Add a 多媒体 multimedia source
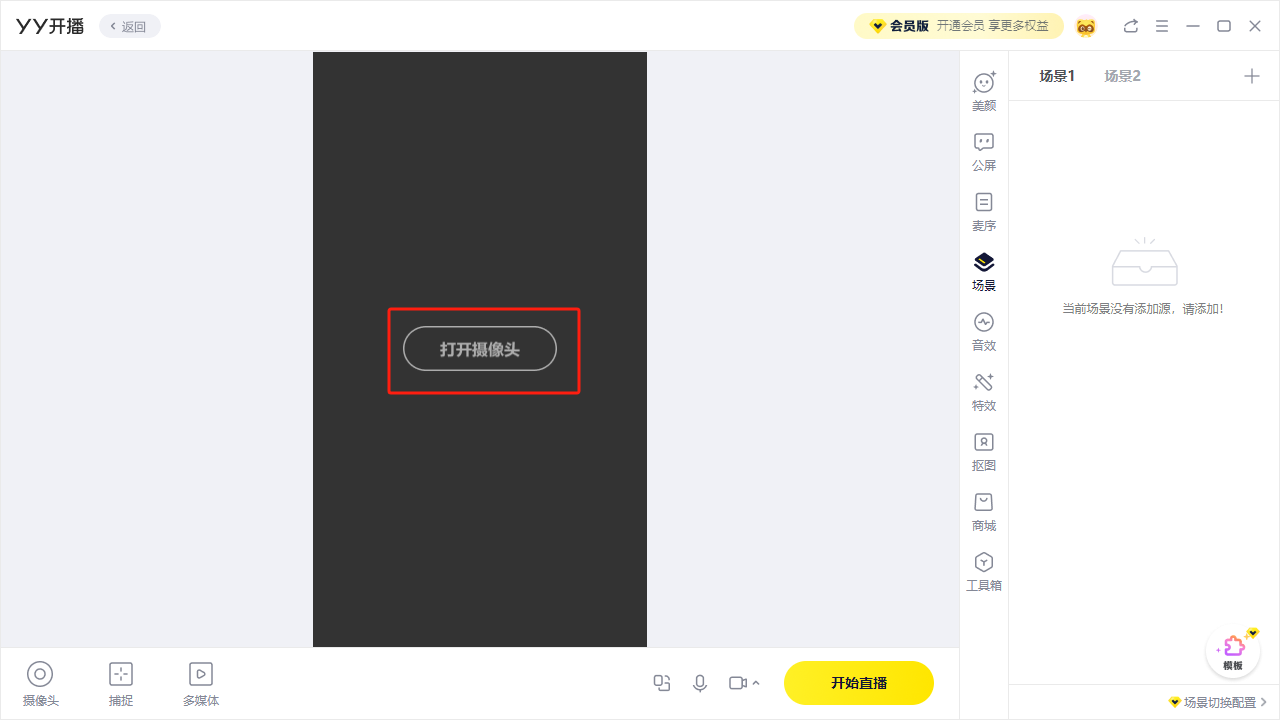Image resolution: width=1280 pixels, height=720 pixels. tap(201, 684)
